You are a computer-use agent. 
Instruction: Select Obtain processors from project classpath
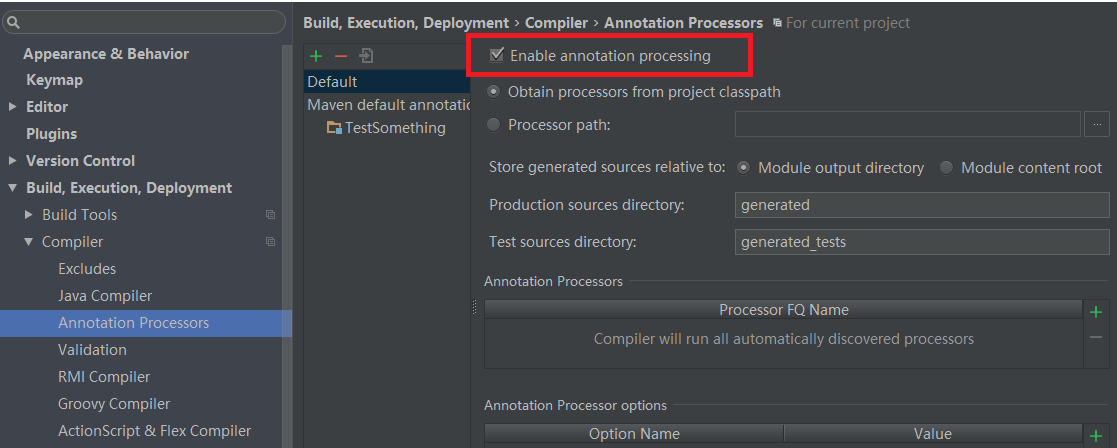point(494,91)
